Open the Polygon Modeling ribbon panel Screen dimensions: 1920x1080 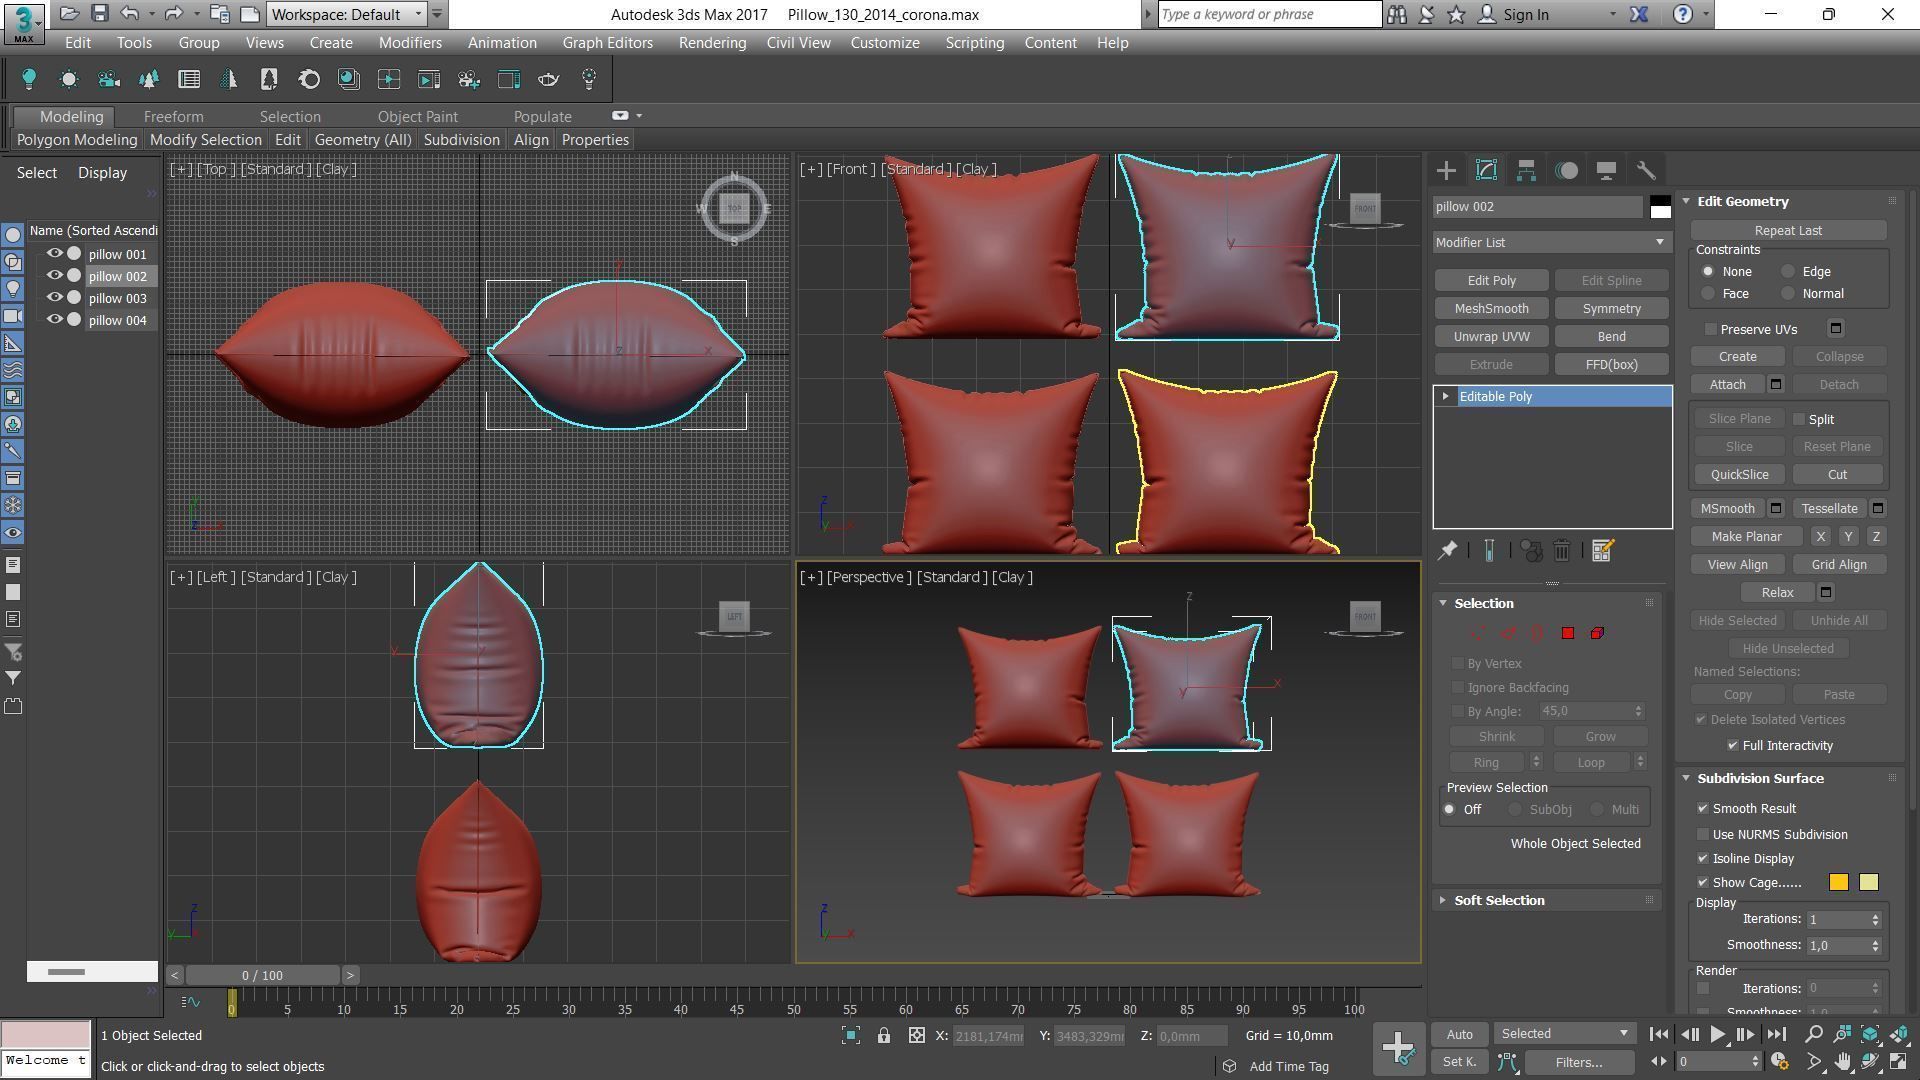pos(77,140)
